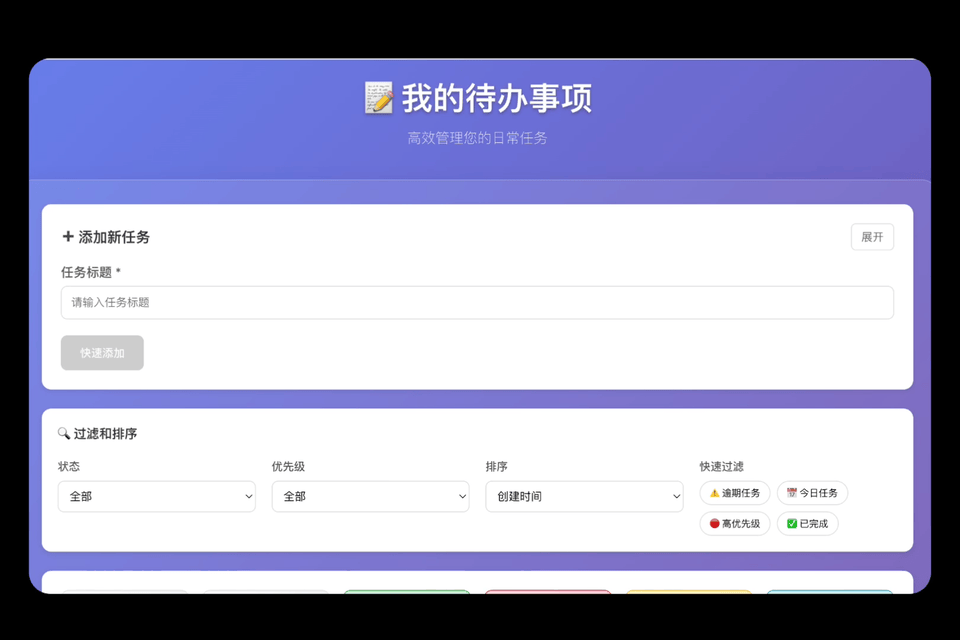The height and width of the screenshot is (640, 960).
Task: Click the green checkmark icon on 已完成
Action: coord(791,523)
